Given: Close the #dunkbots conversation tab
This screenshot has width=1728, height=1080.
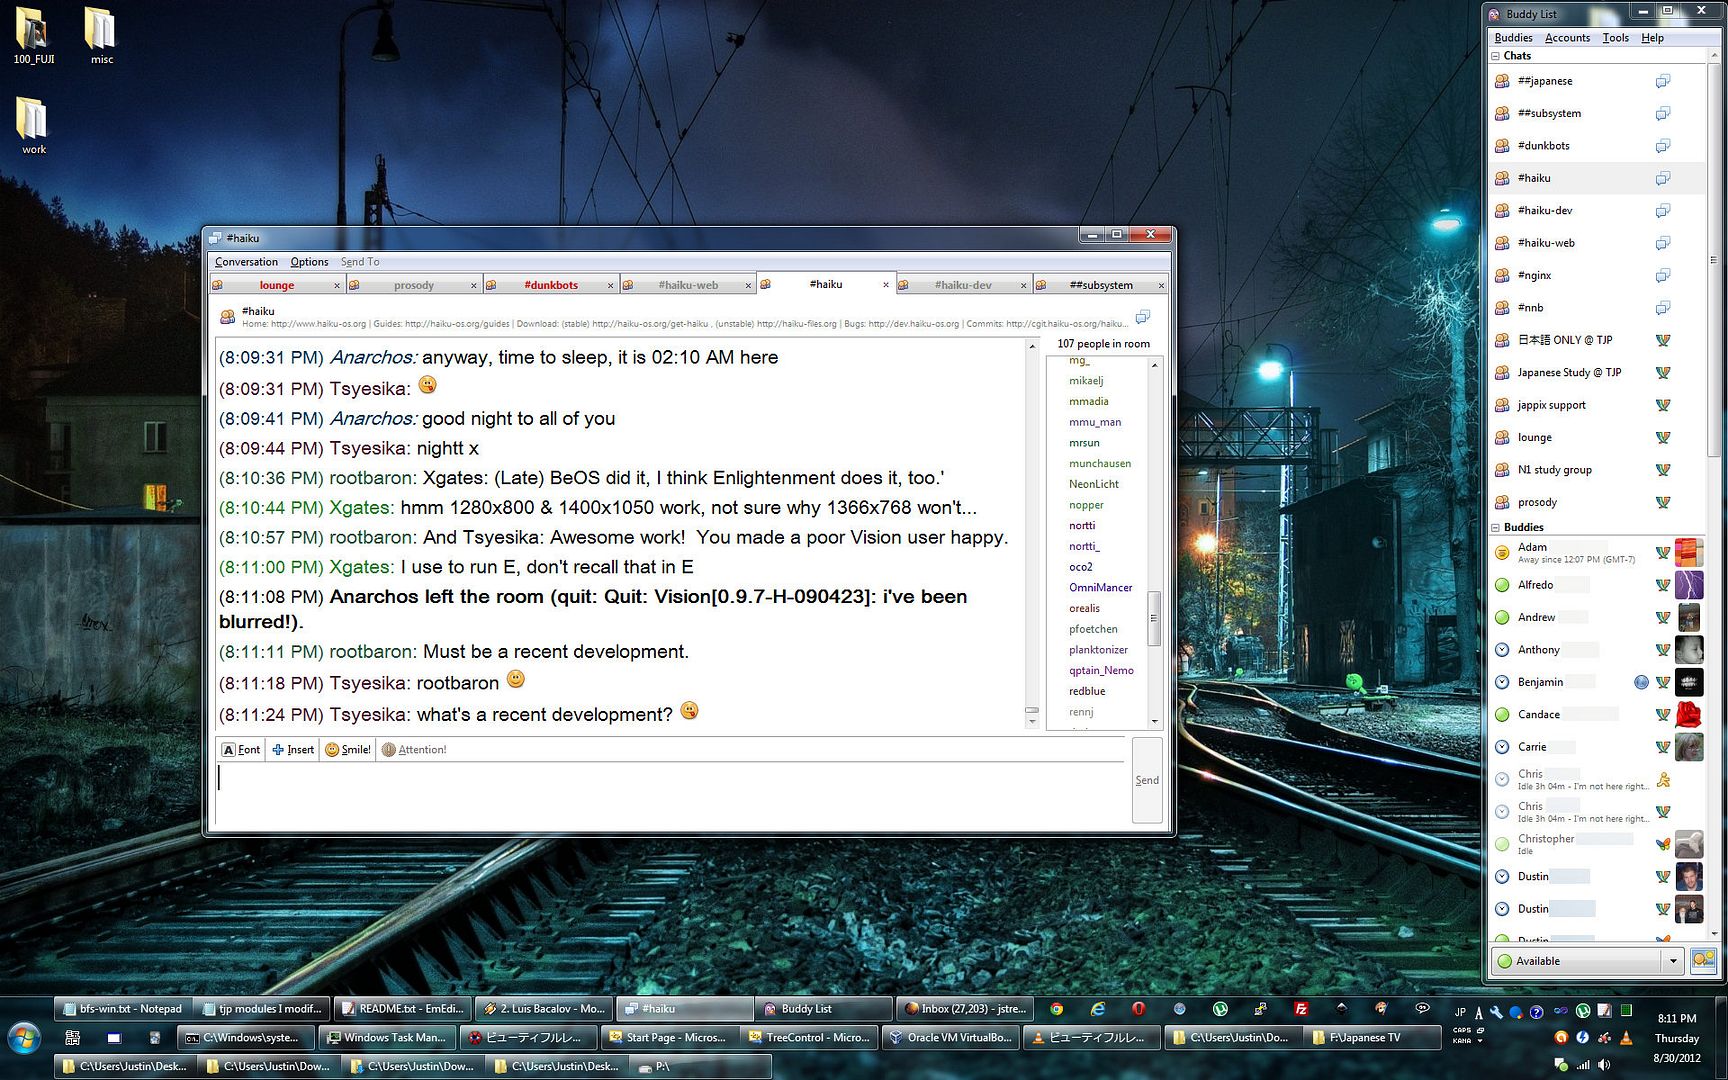Looking at the screenshot, I should (x=610, y=286).
